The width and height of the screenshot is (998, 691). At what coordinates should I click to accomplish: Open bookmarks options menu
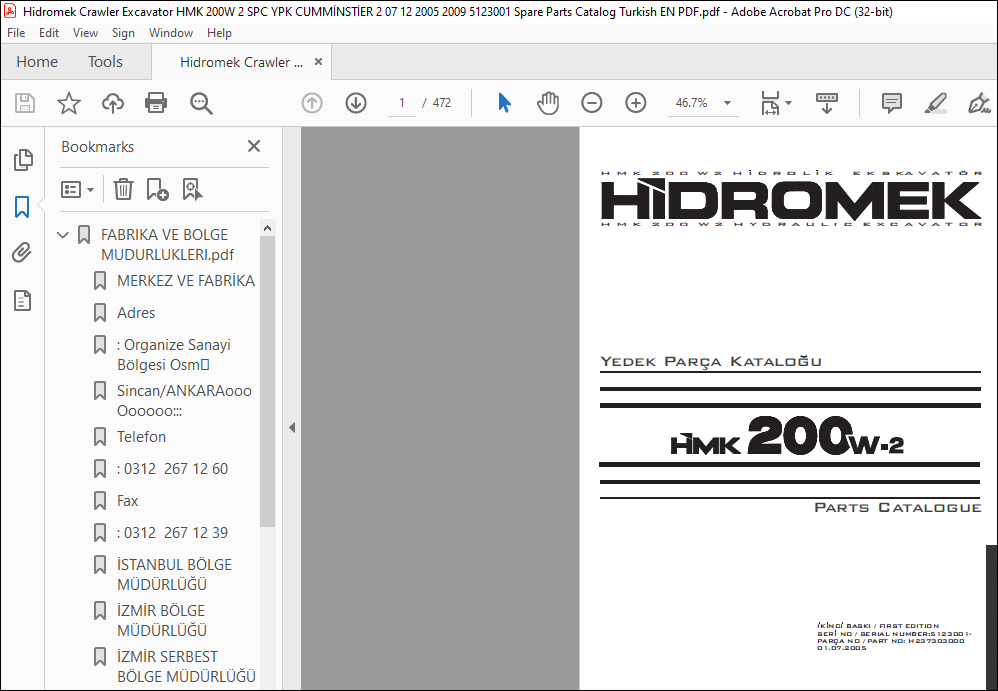(x=77, y=190)
